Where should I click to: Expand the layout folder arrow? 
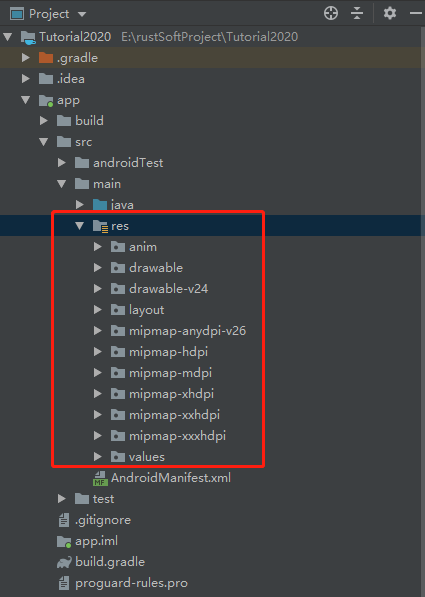pyautogui.click(x=97, y=310)
